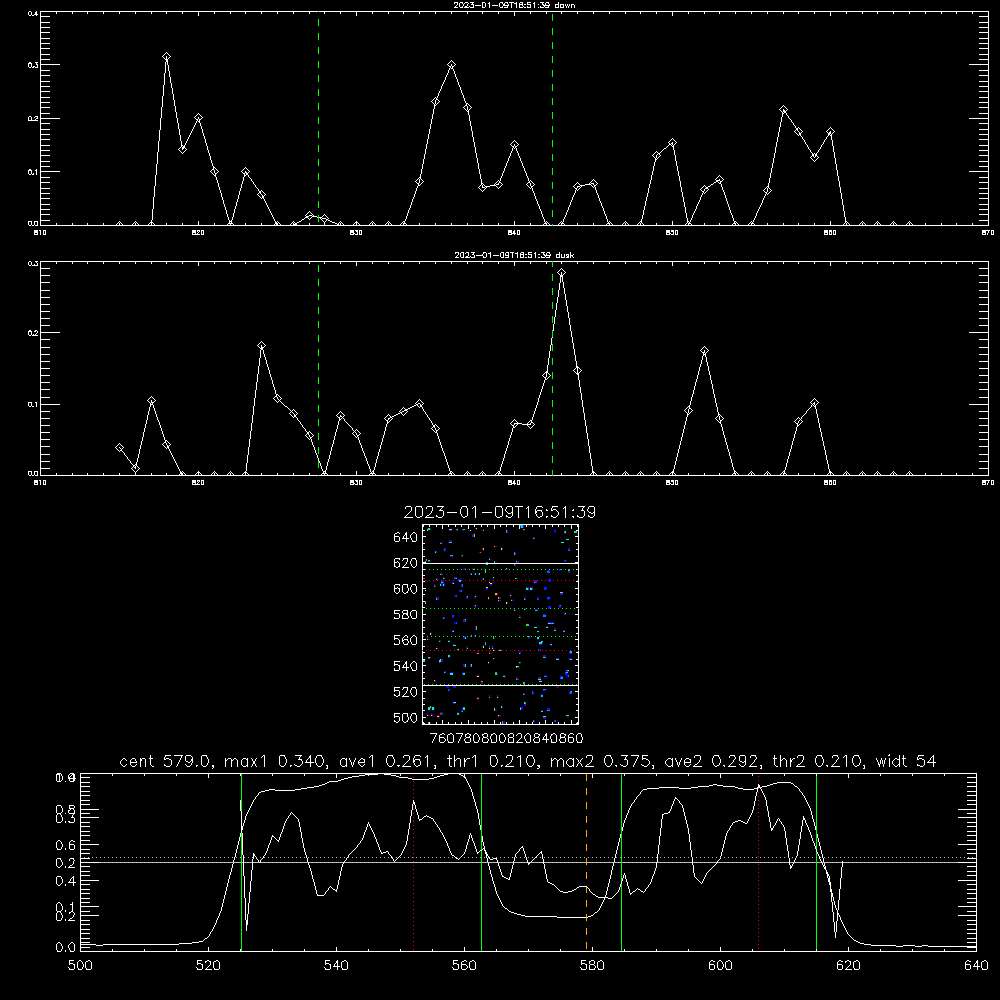Image resolution: width=1000 pixels, height=1000 pixels.
Task: Click the 0.3 y-axis label of the dawn plot
Action: click(34, 65)
